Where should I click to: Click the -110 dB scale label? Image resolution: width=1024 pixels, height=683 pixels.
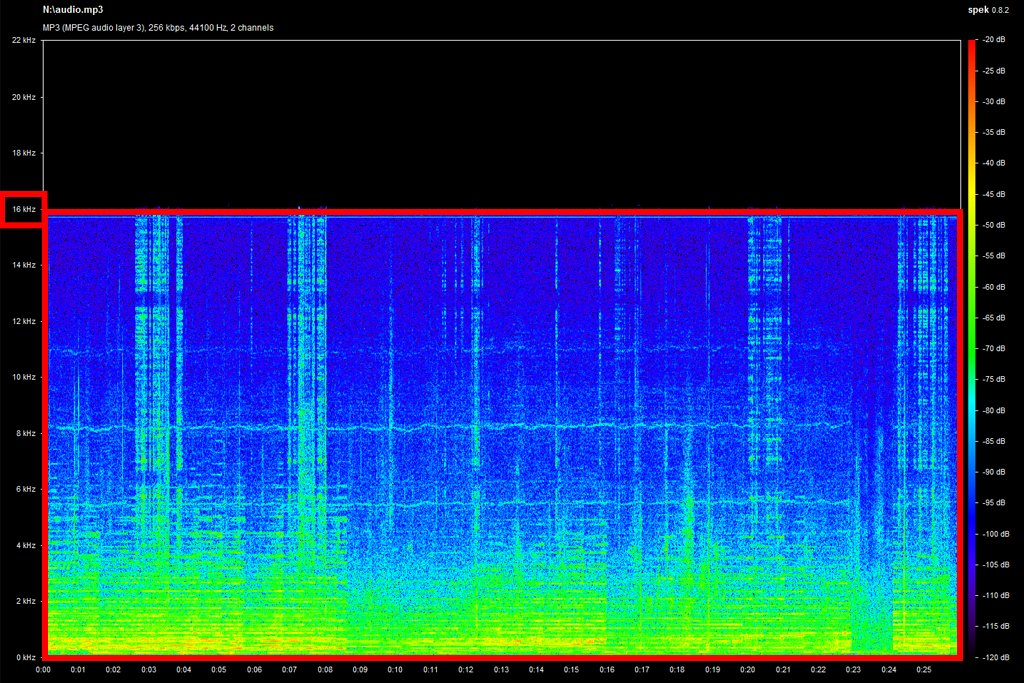coord(995,596)
